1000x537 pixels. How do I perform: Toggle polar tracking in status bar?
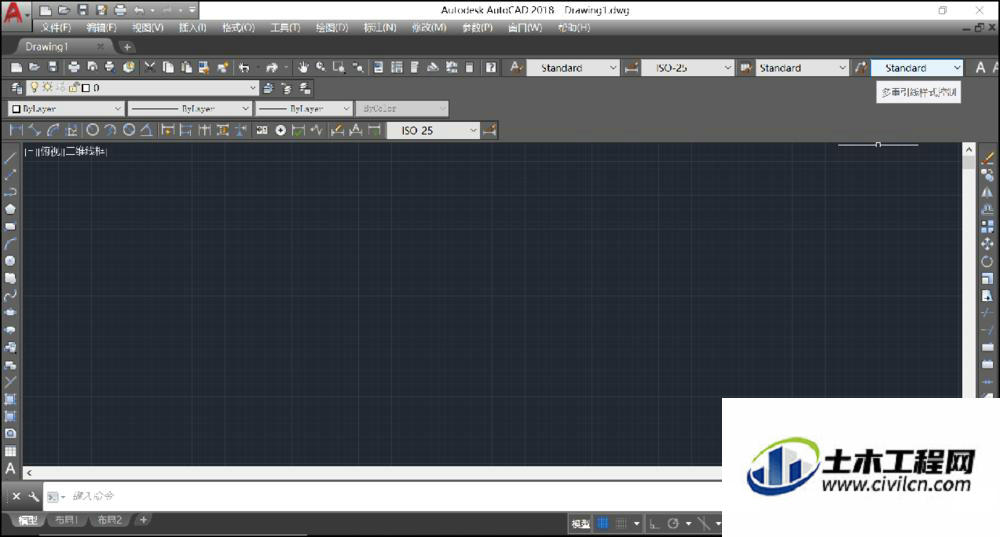point(673,524)
